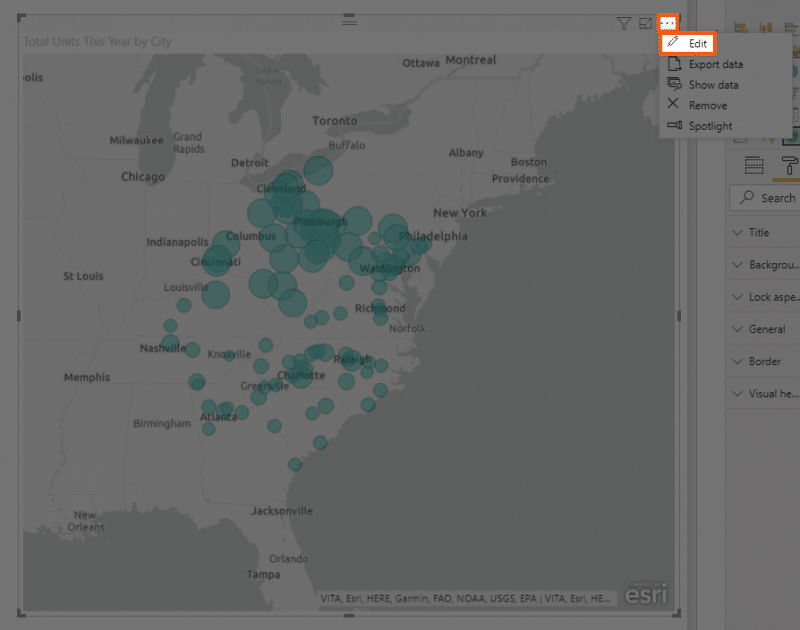800x630 pixels.
Task: Click the More options ellipsis icon
Action: tap(670, 22)
